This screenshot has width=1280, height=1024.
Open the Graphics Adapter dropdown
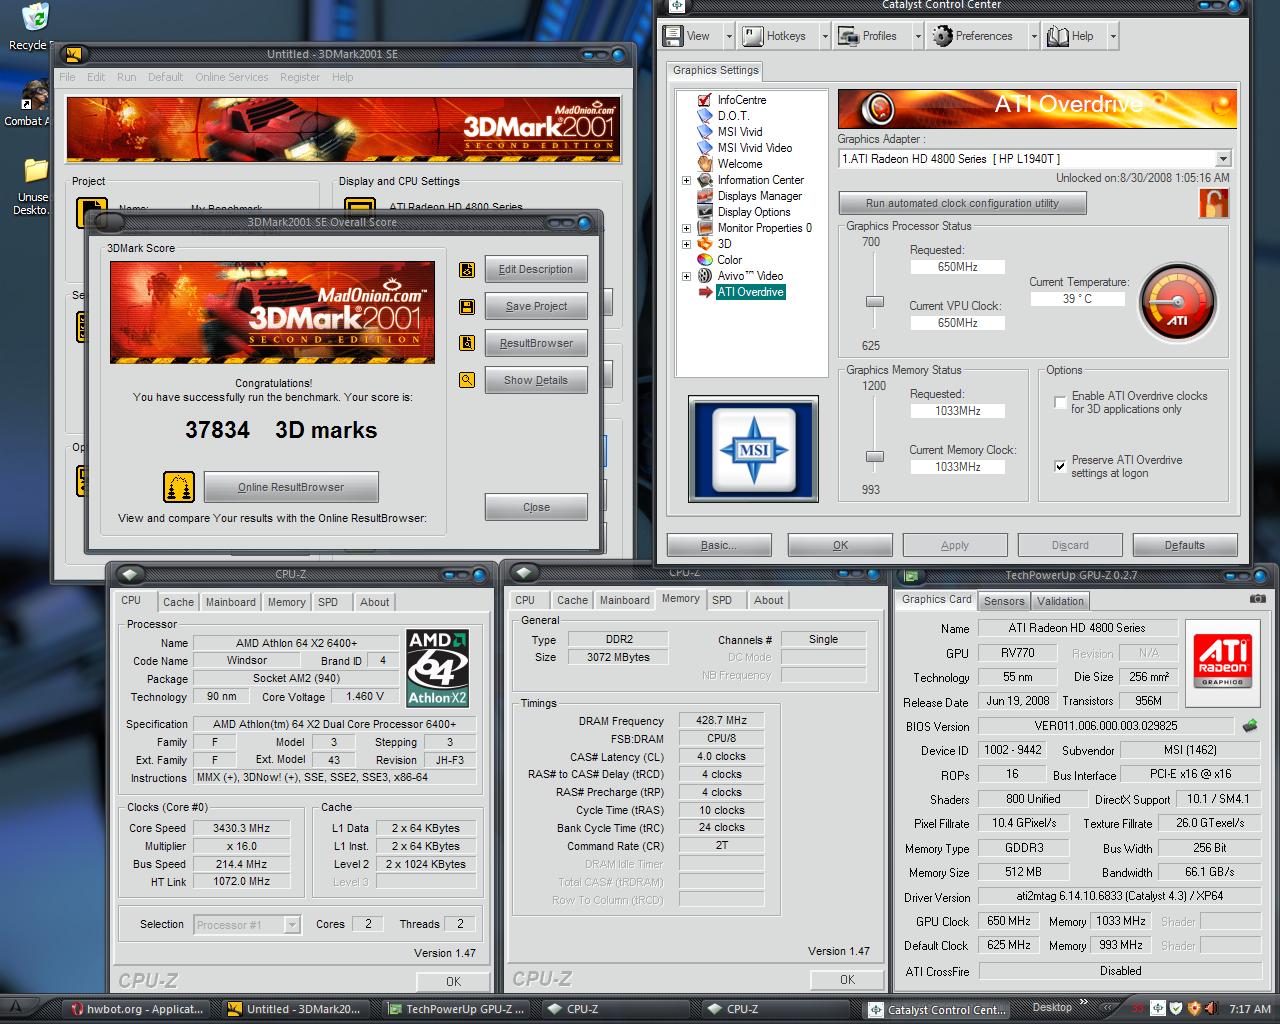point(1223,159)
